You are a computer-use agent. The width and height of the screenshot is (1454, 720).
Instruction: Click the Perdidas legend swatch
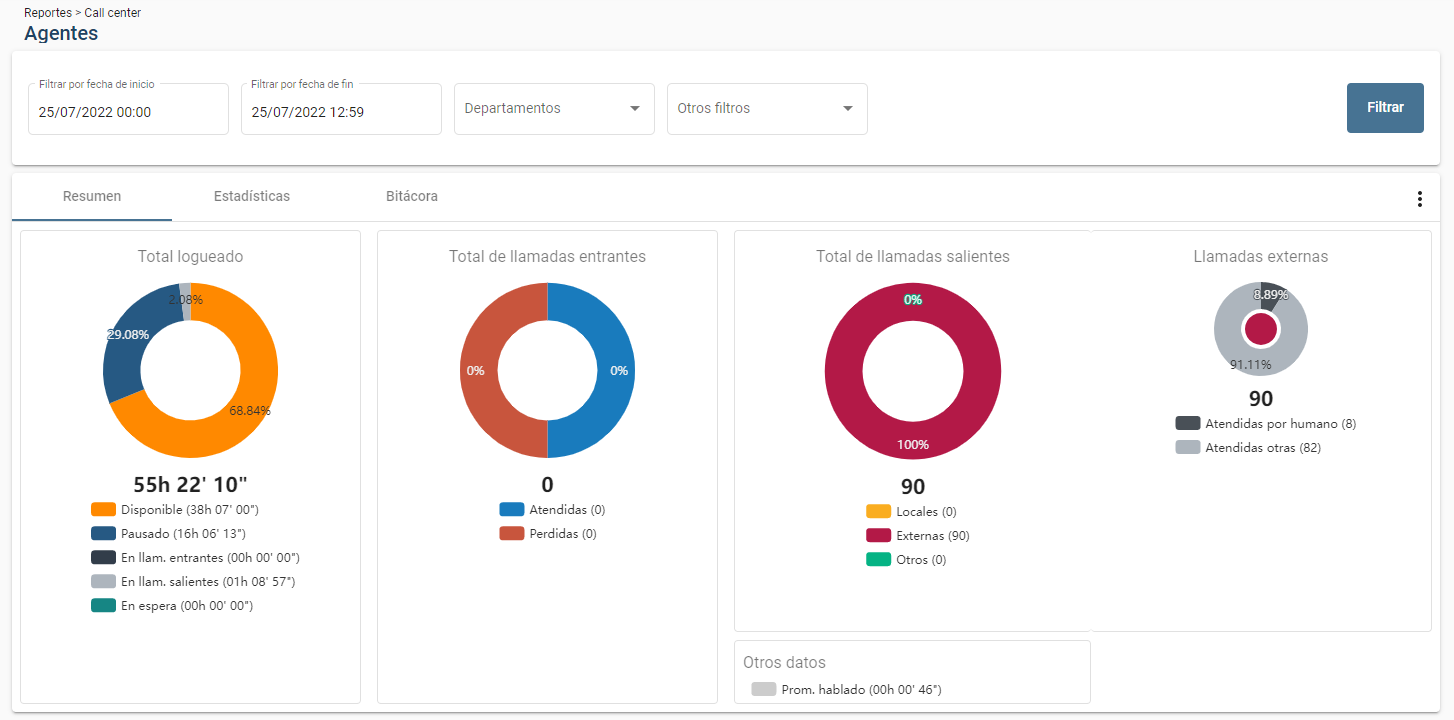(x=512, y=534)
